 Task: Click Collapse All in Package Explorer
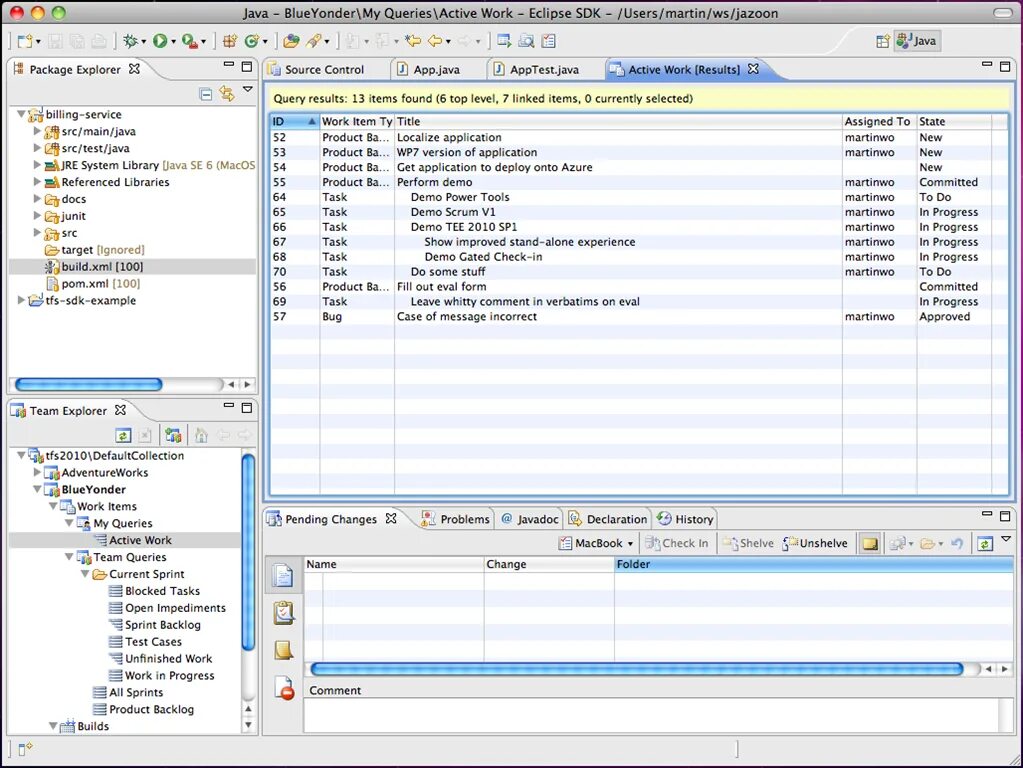click(x=206, y=94)
